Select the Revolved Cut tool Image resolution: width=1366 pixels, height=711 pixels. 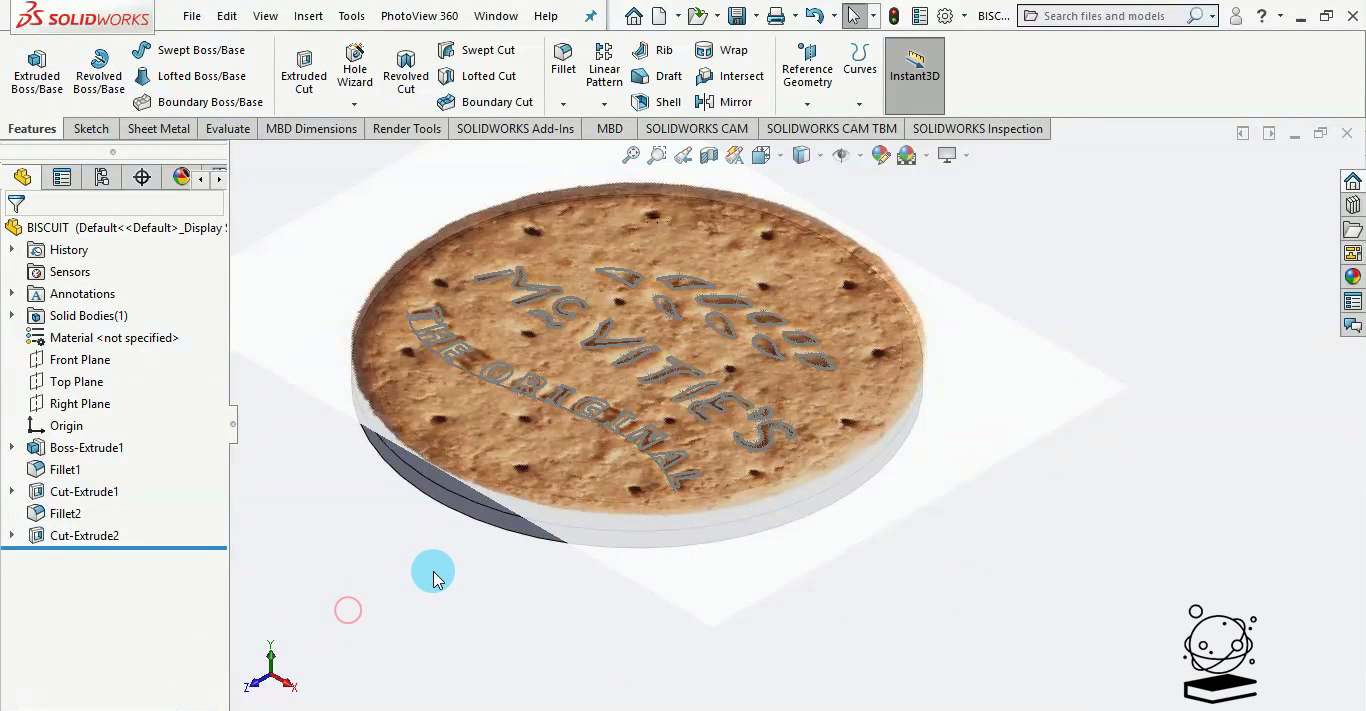[x=406, y=72]
